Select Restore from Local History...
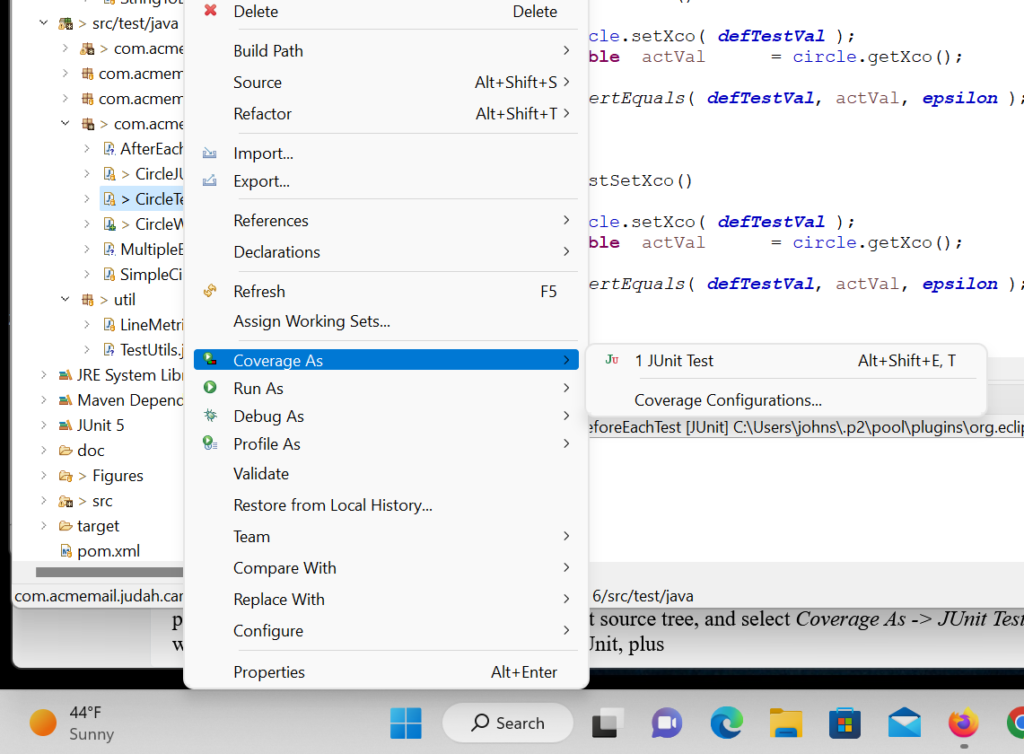The image size is (1024, 754). pyautogui.click(x=333, y=505)
